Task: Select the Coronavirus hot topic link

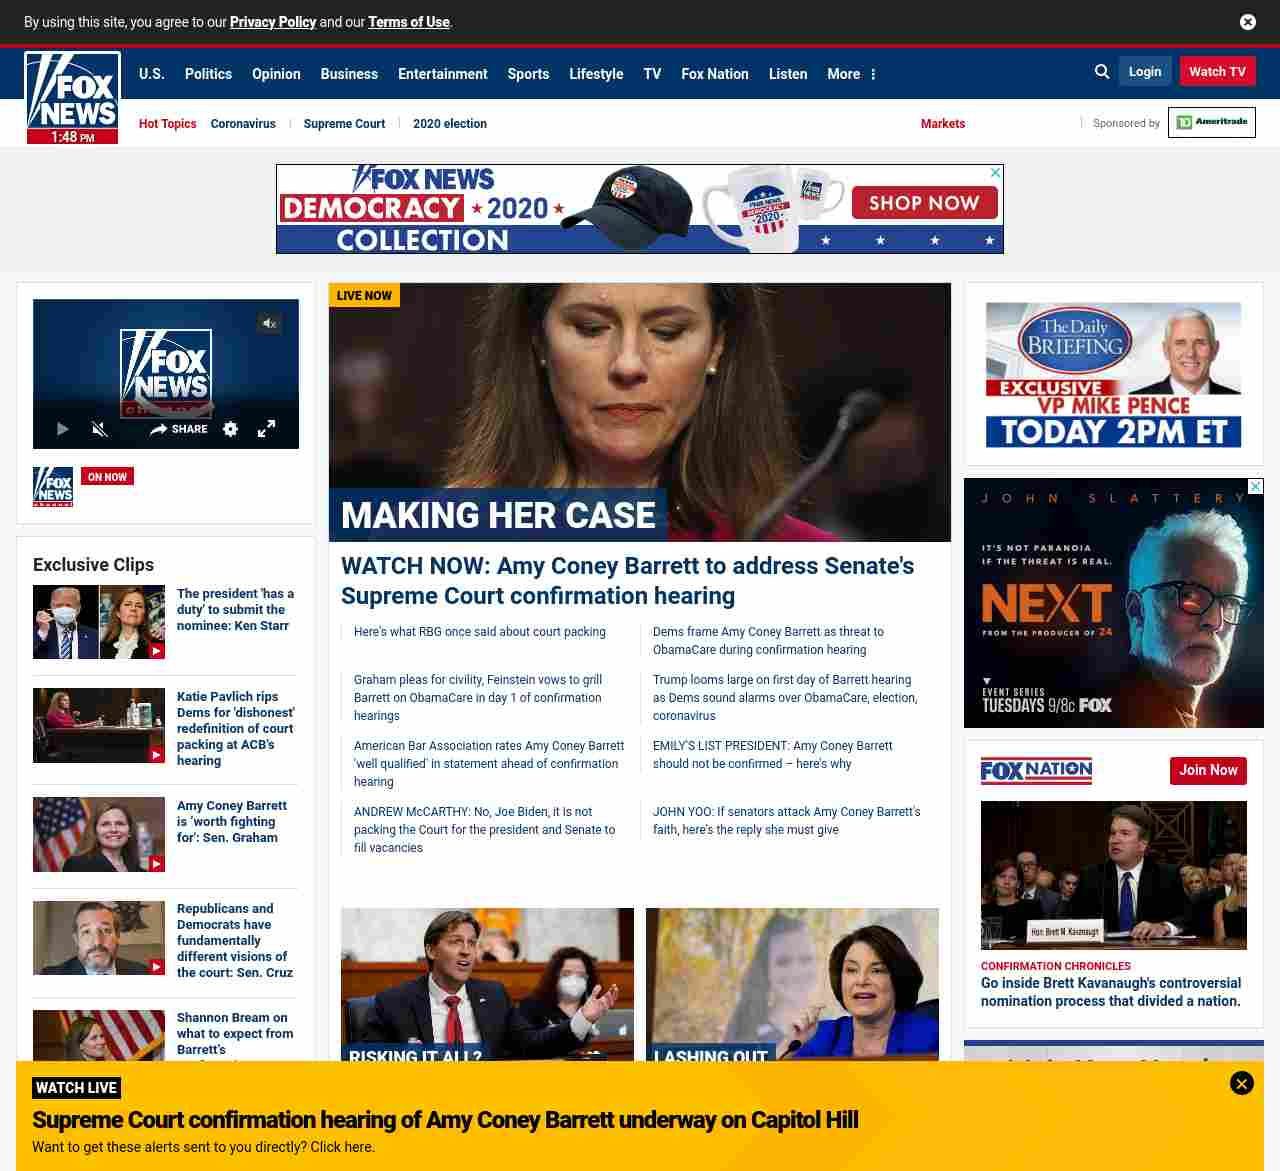Action: click(x=243, y=124)
